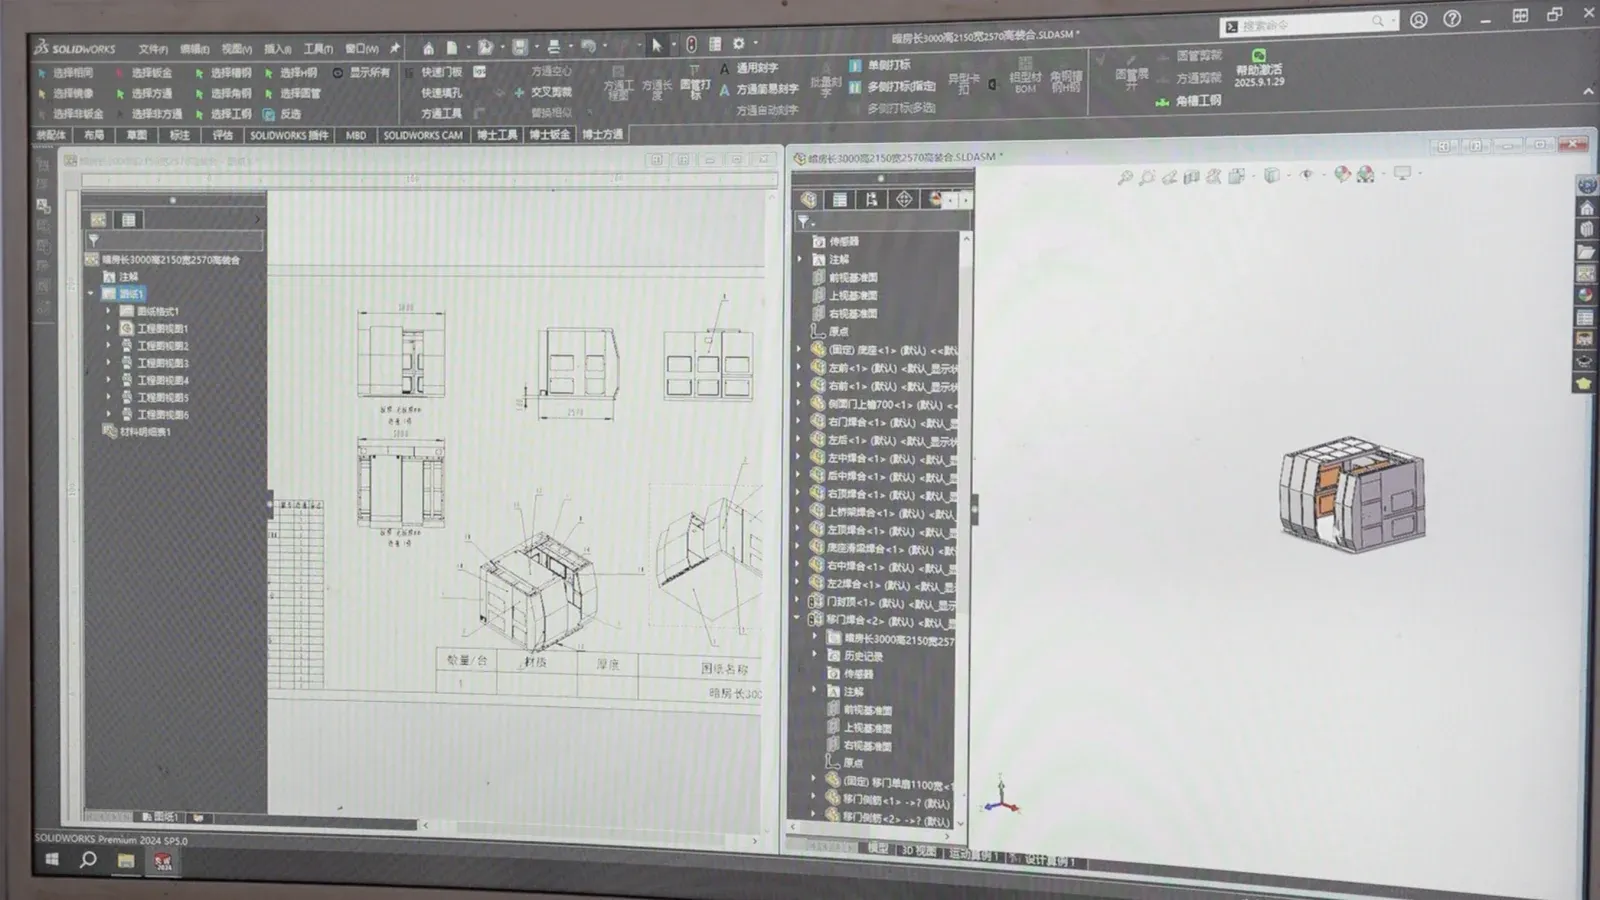
Task: Open the 工具(T) menu
Action: coord(319,49)
